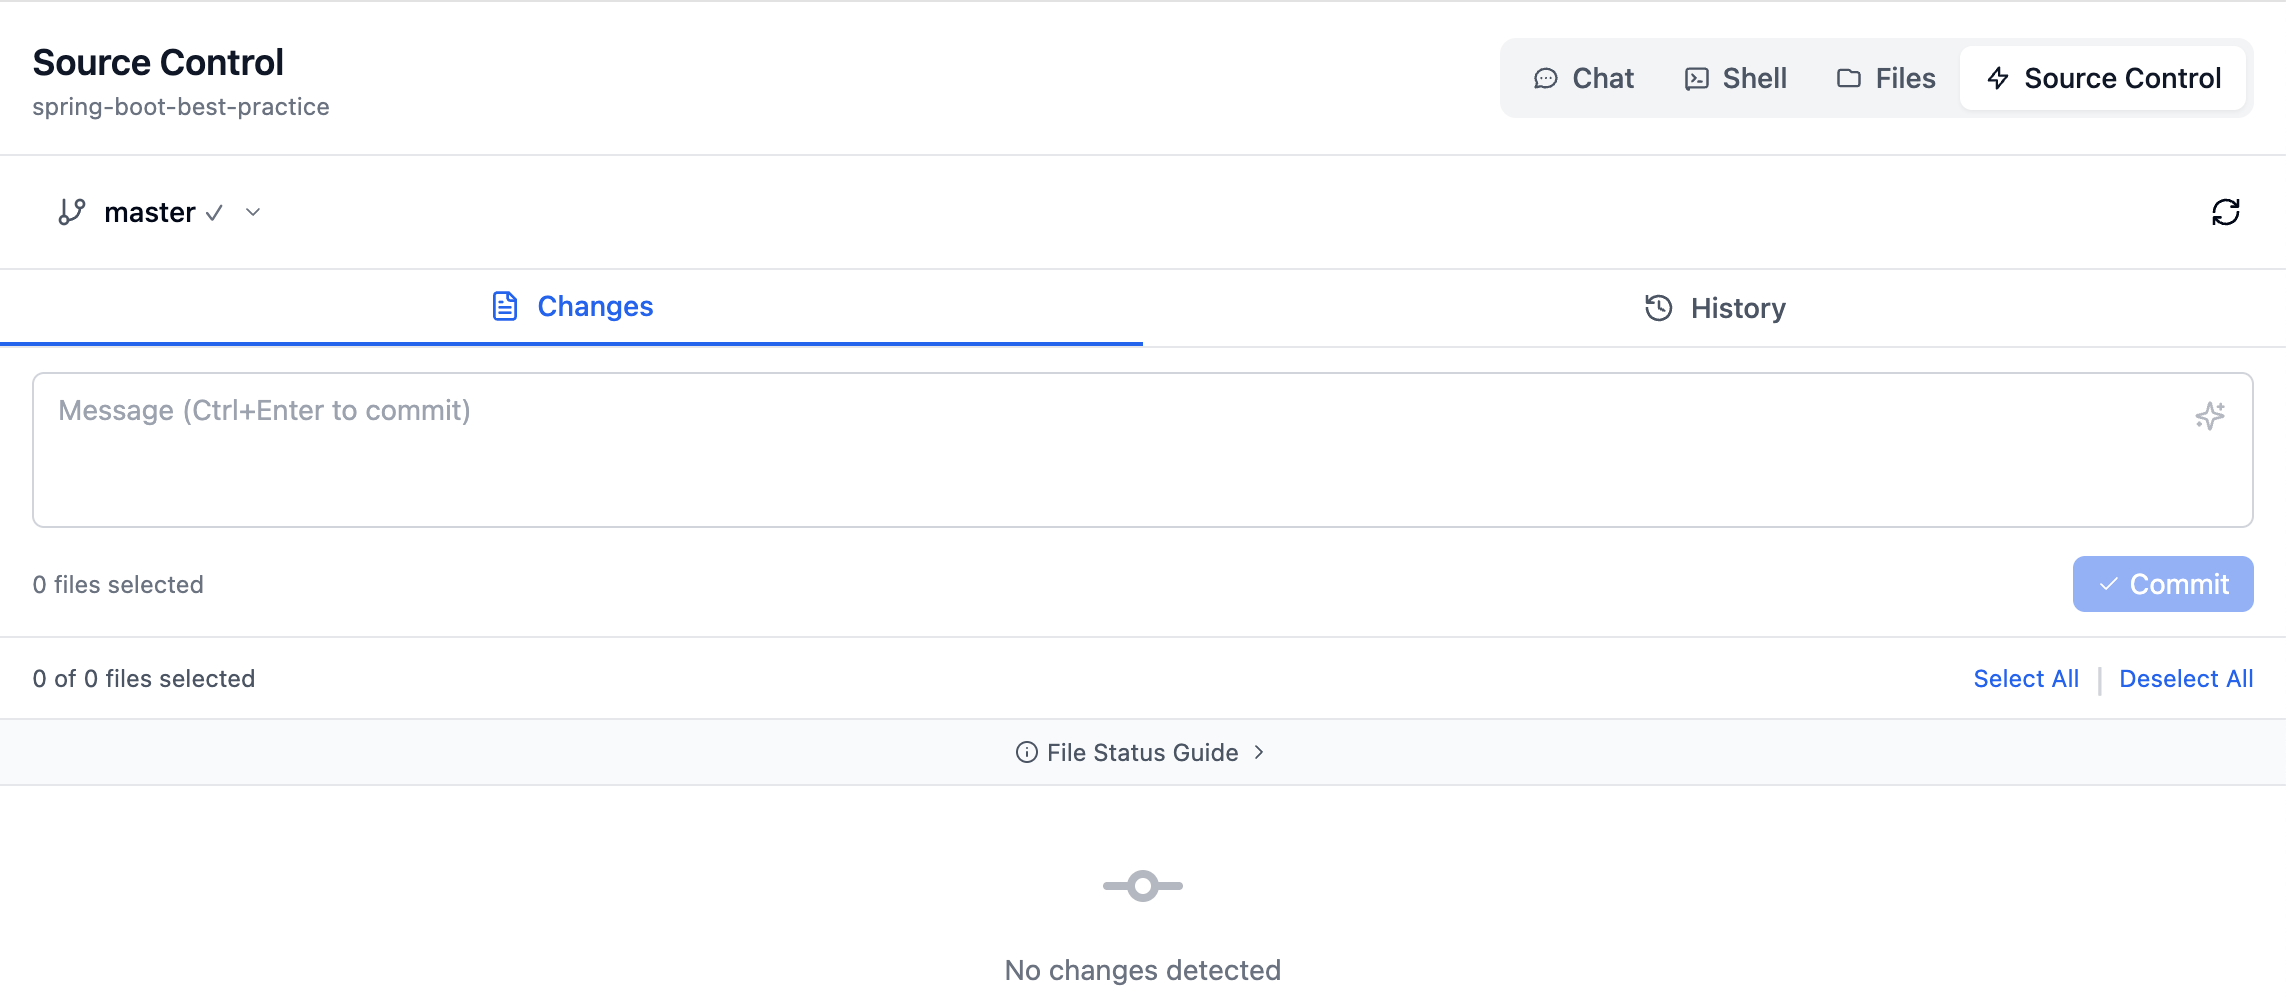Click the Chat speech bubble icon
2286x1004 pixels.
pyautogui.click(x=1545, y=79)
